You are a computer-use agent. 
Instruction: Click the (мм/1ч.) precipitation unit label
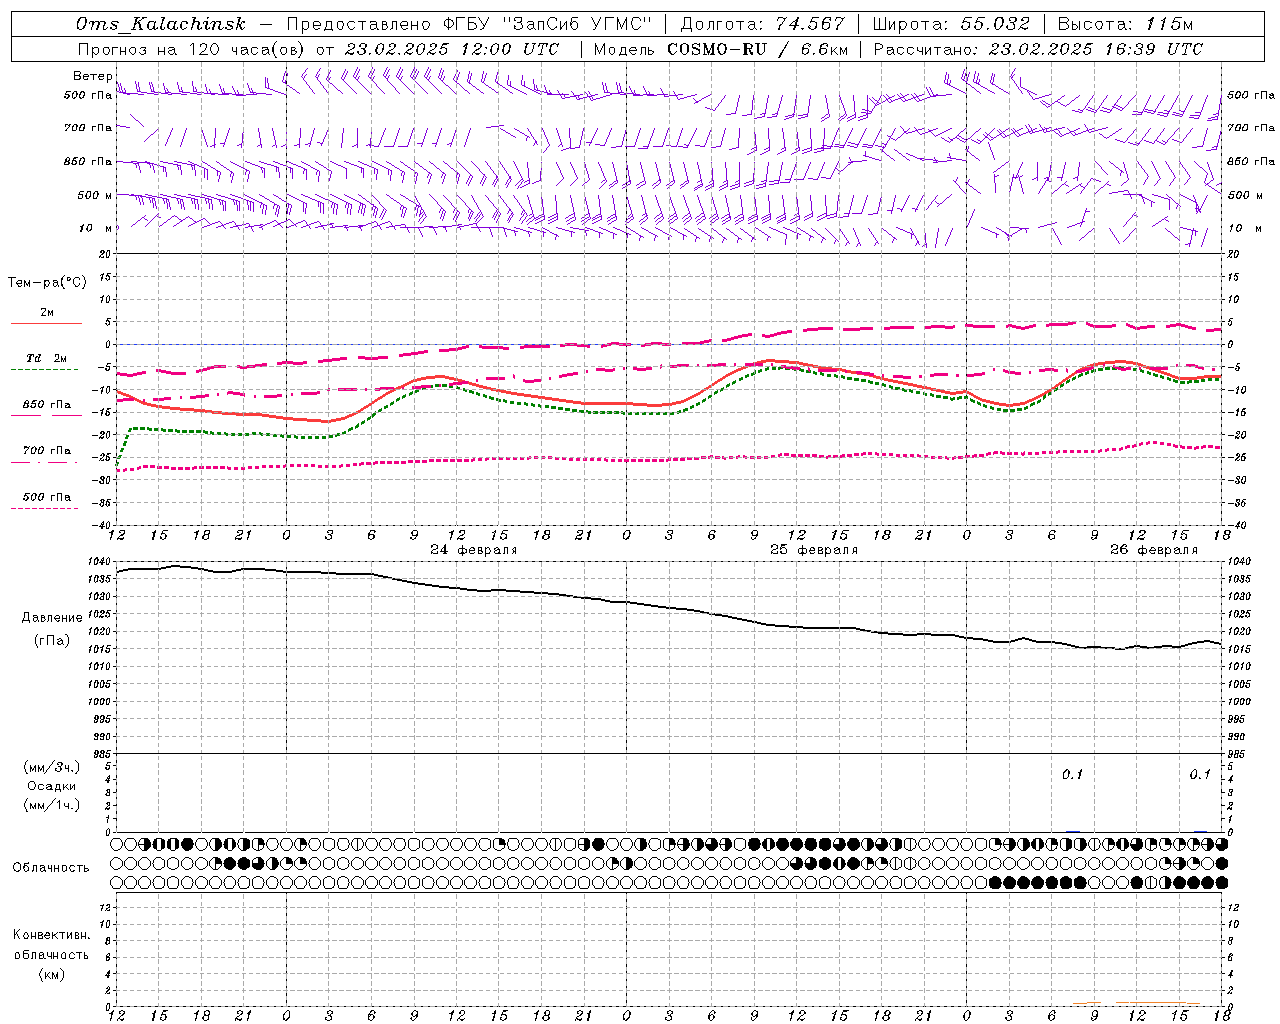point(52,805)
